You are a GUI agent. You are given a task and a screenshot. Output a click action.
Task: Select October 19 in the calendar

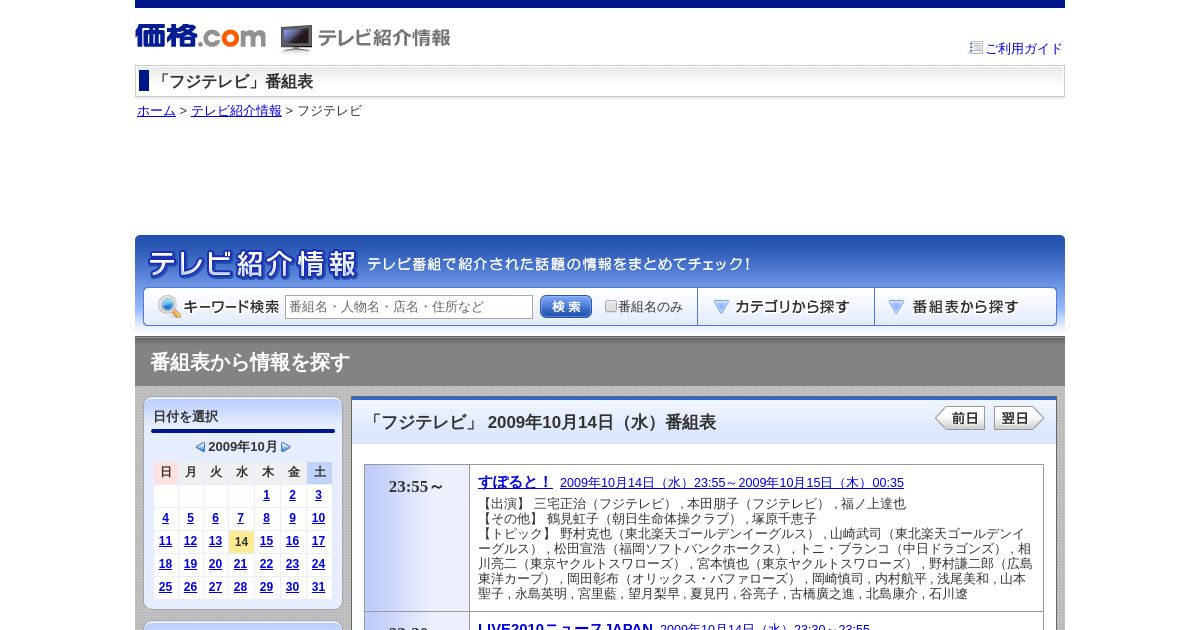tap(190, 564)
